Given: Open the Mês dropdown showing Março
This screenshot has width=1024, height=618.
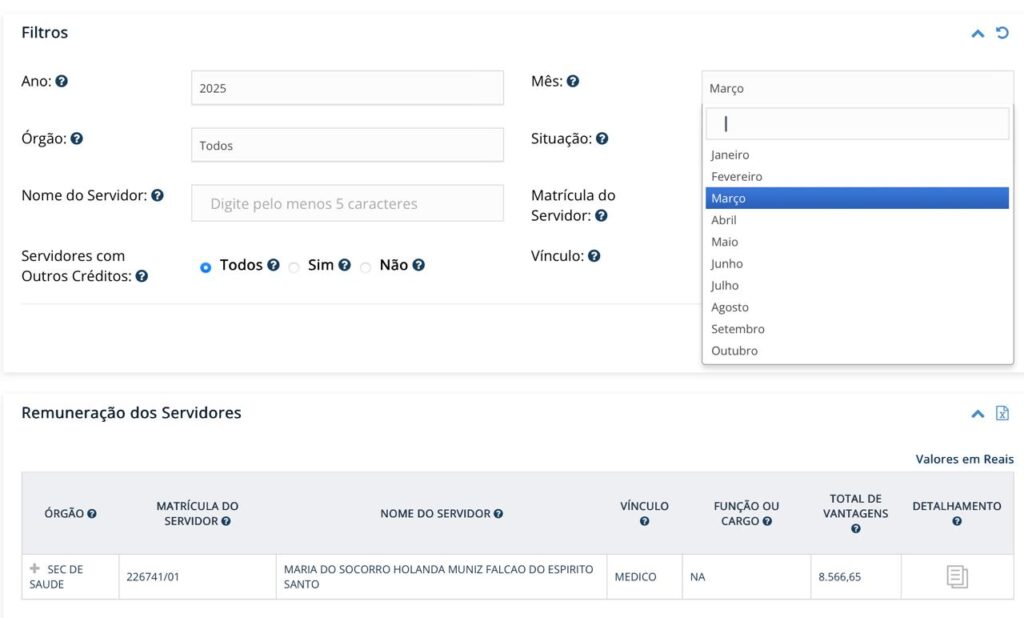Looking at the screenshot, I should [x=857, y=88].
